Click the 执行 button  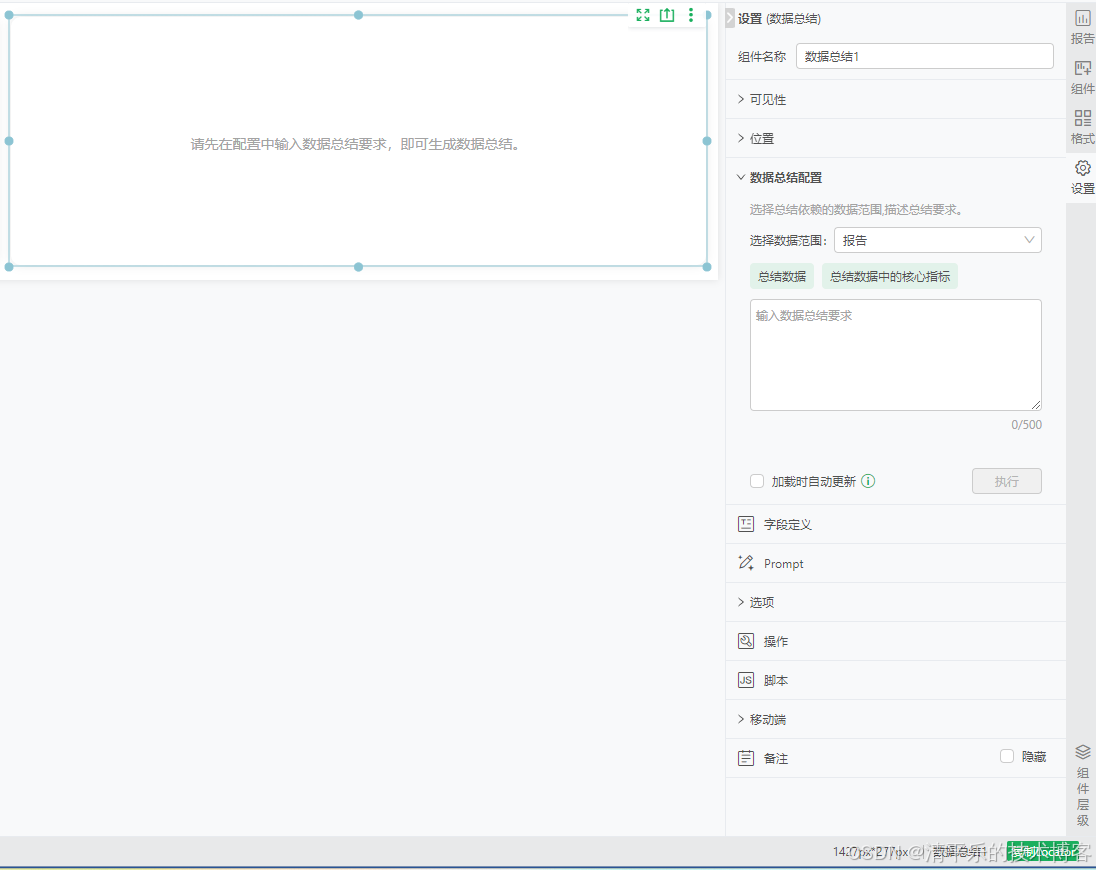click(x=1006, y=481)
